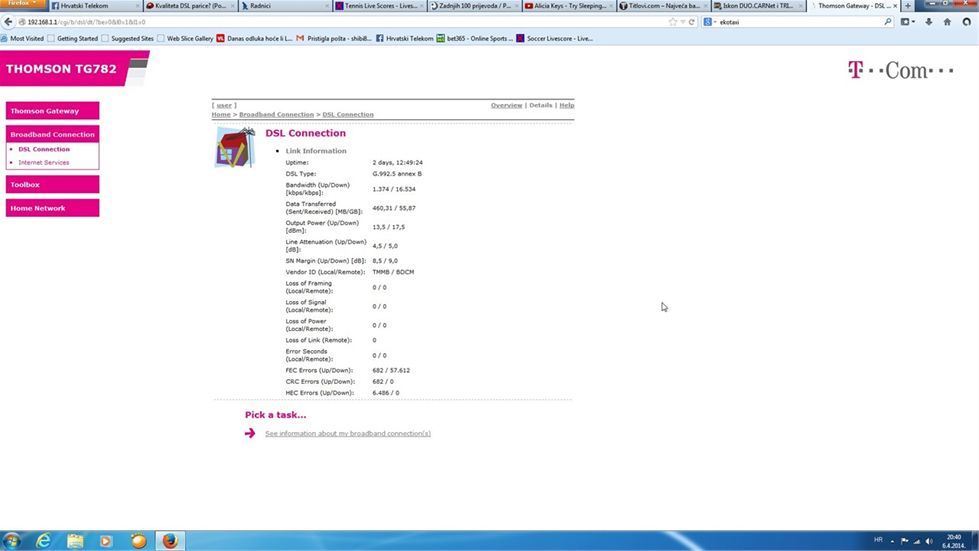Switch to the Alicia Keys YouTube tab
This screenshot has height=551, width=979.
tap(569, 6)
